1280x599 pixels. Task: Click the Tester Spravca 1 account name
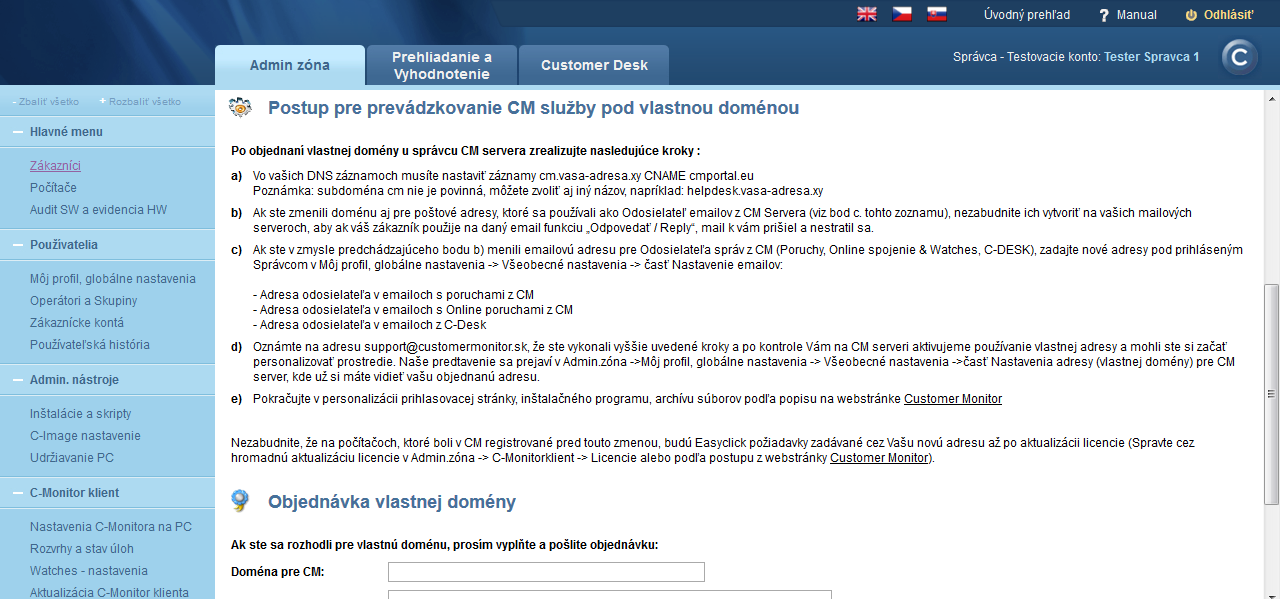[x=1151, y=57]
